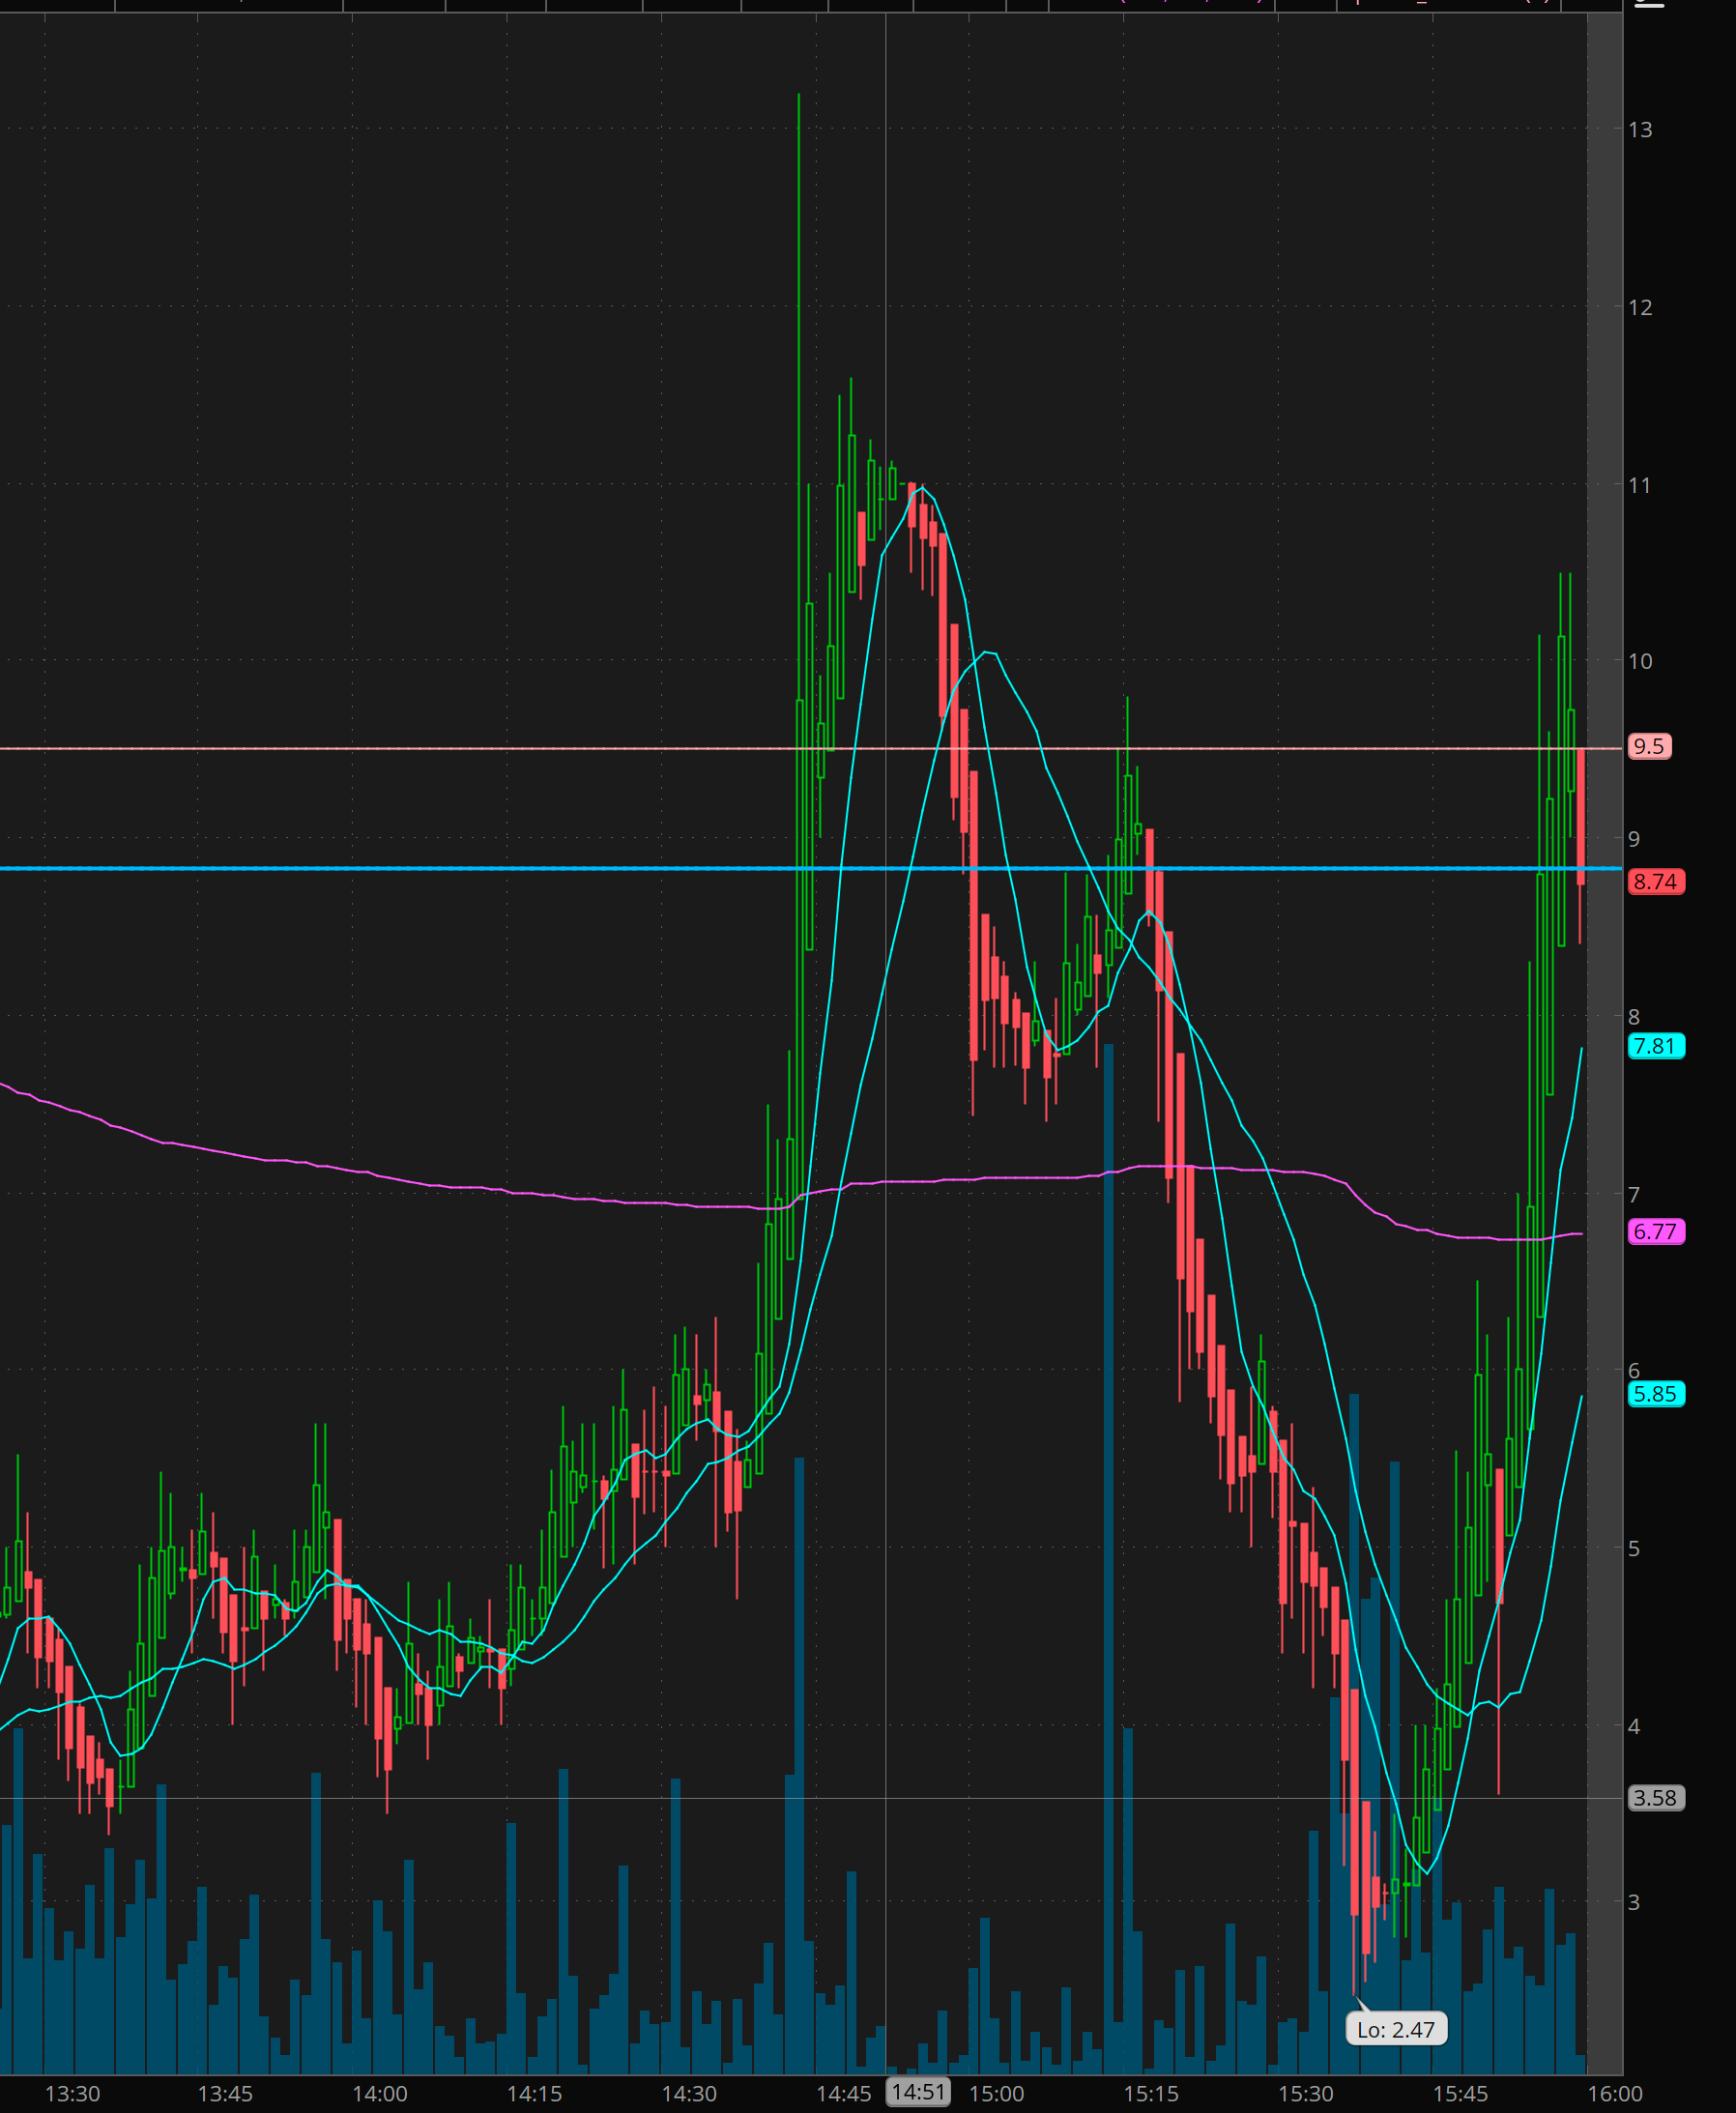Click the 15:45 time axis label
1736x2113 pixels.
tap(1460, 2093)
